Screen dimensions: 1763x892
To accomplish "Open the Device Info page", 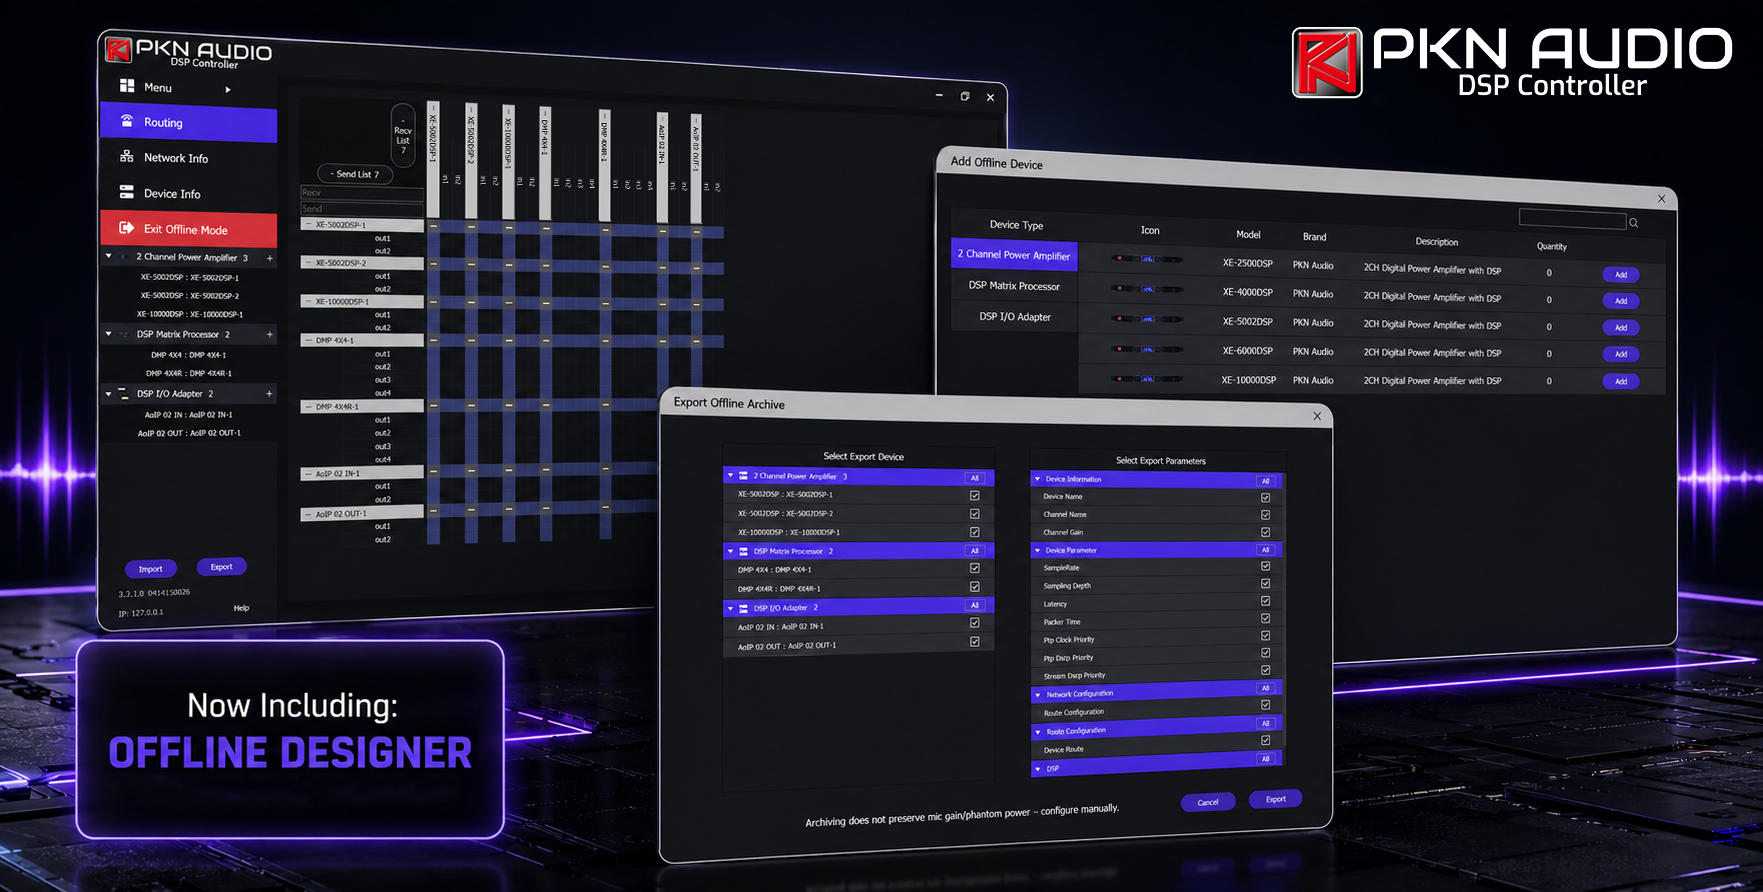I will 188,193.
